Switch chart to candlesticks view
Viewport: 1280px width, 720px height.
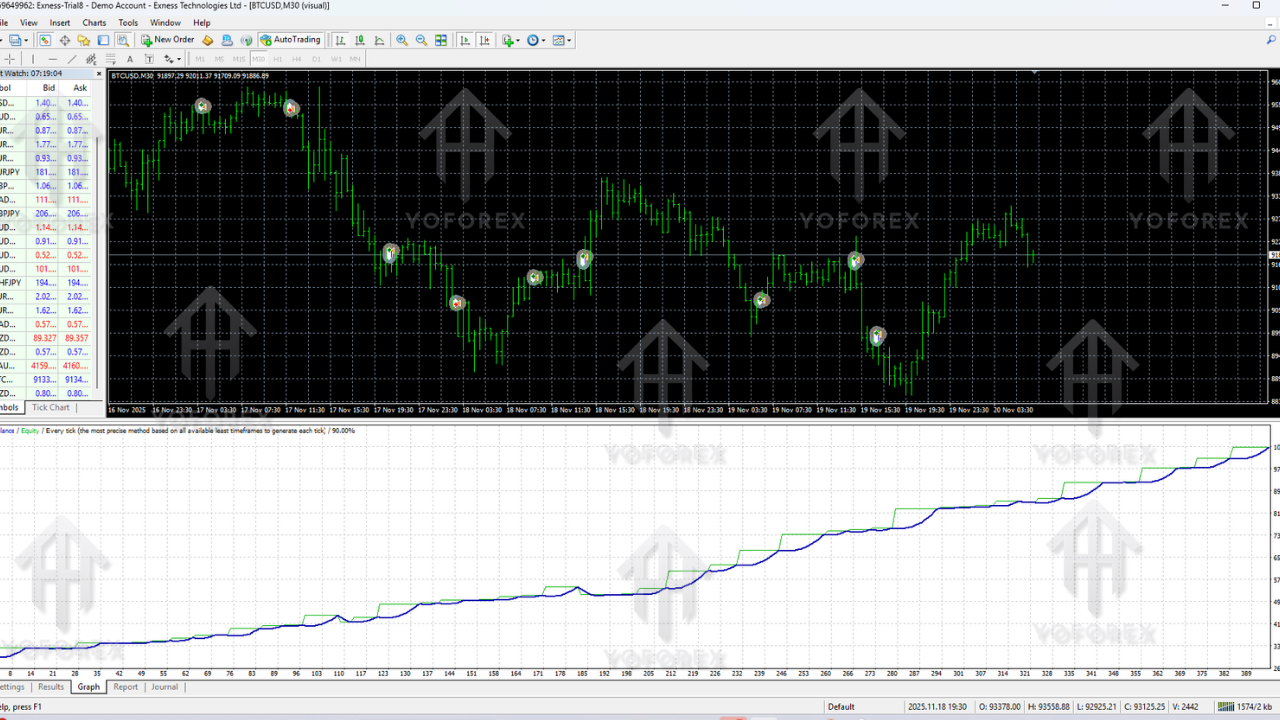(x=360, y=40)
